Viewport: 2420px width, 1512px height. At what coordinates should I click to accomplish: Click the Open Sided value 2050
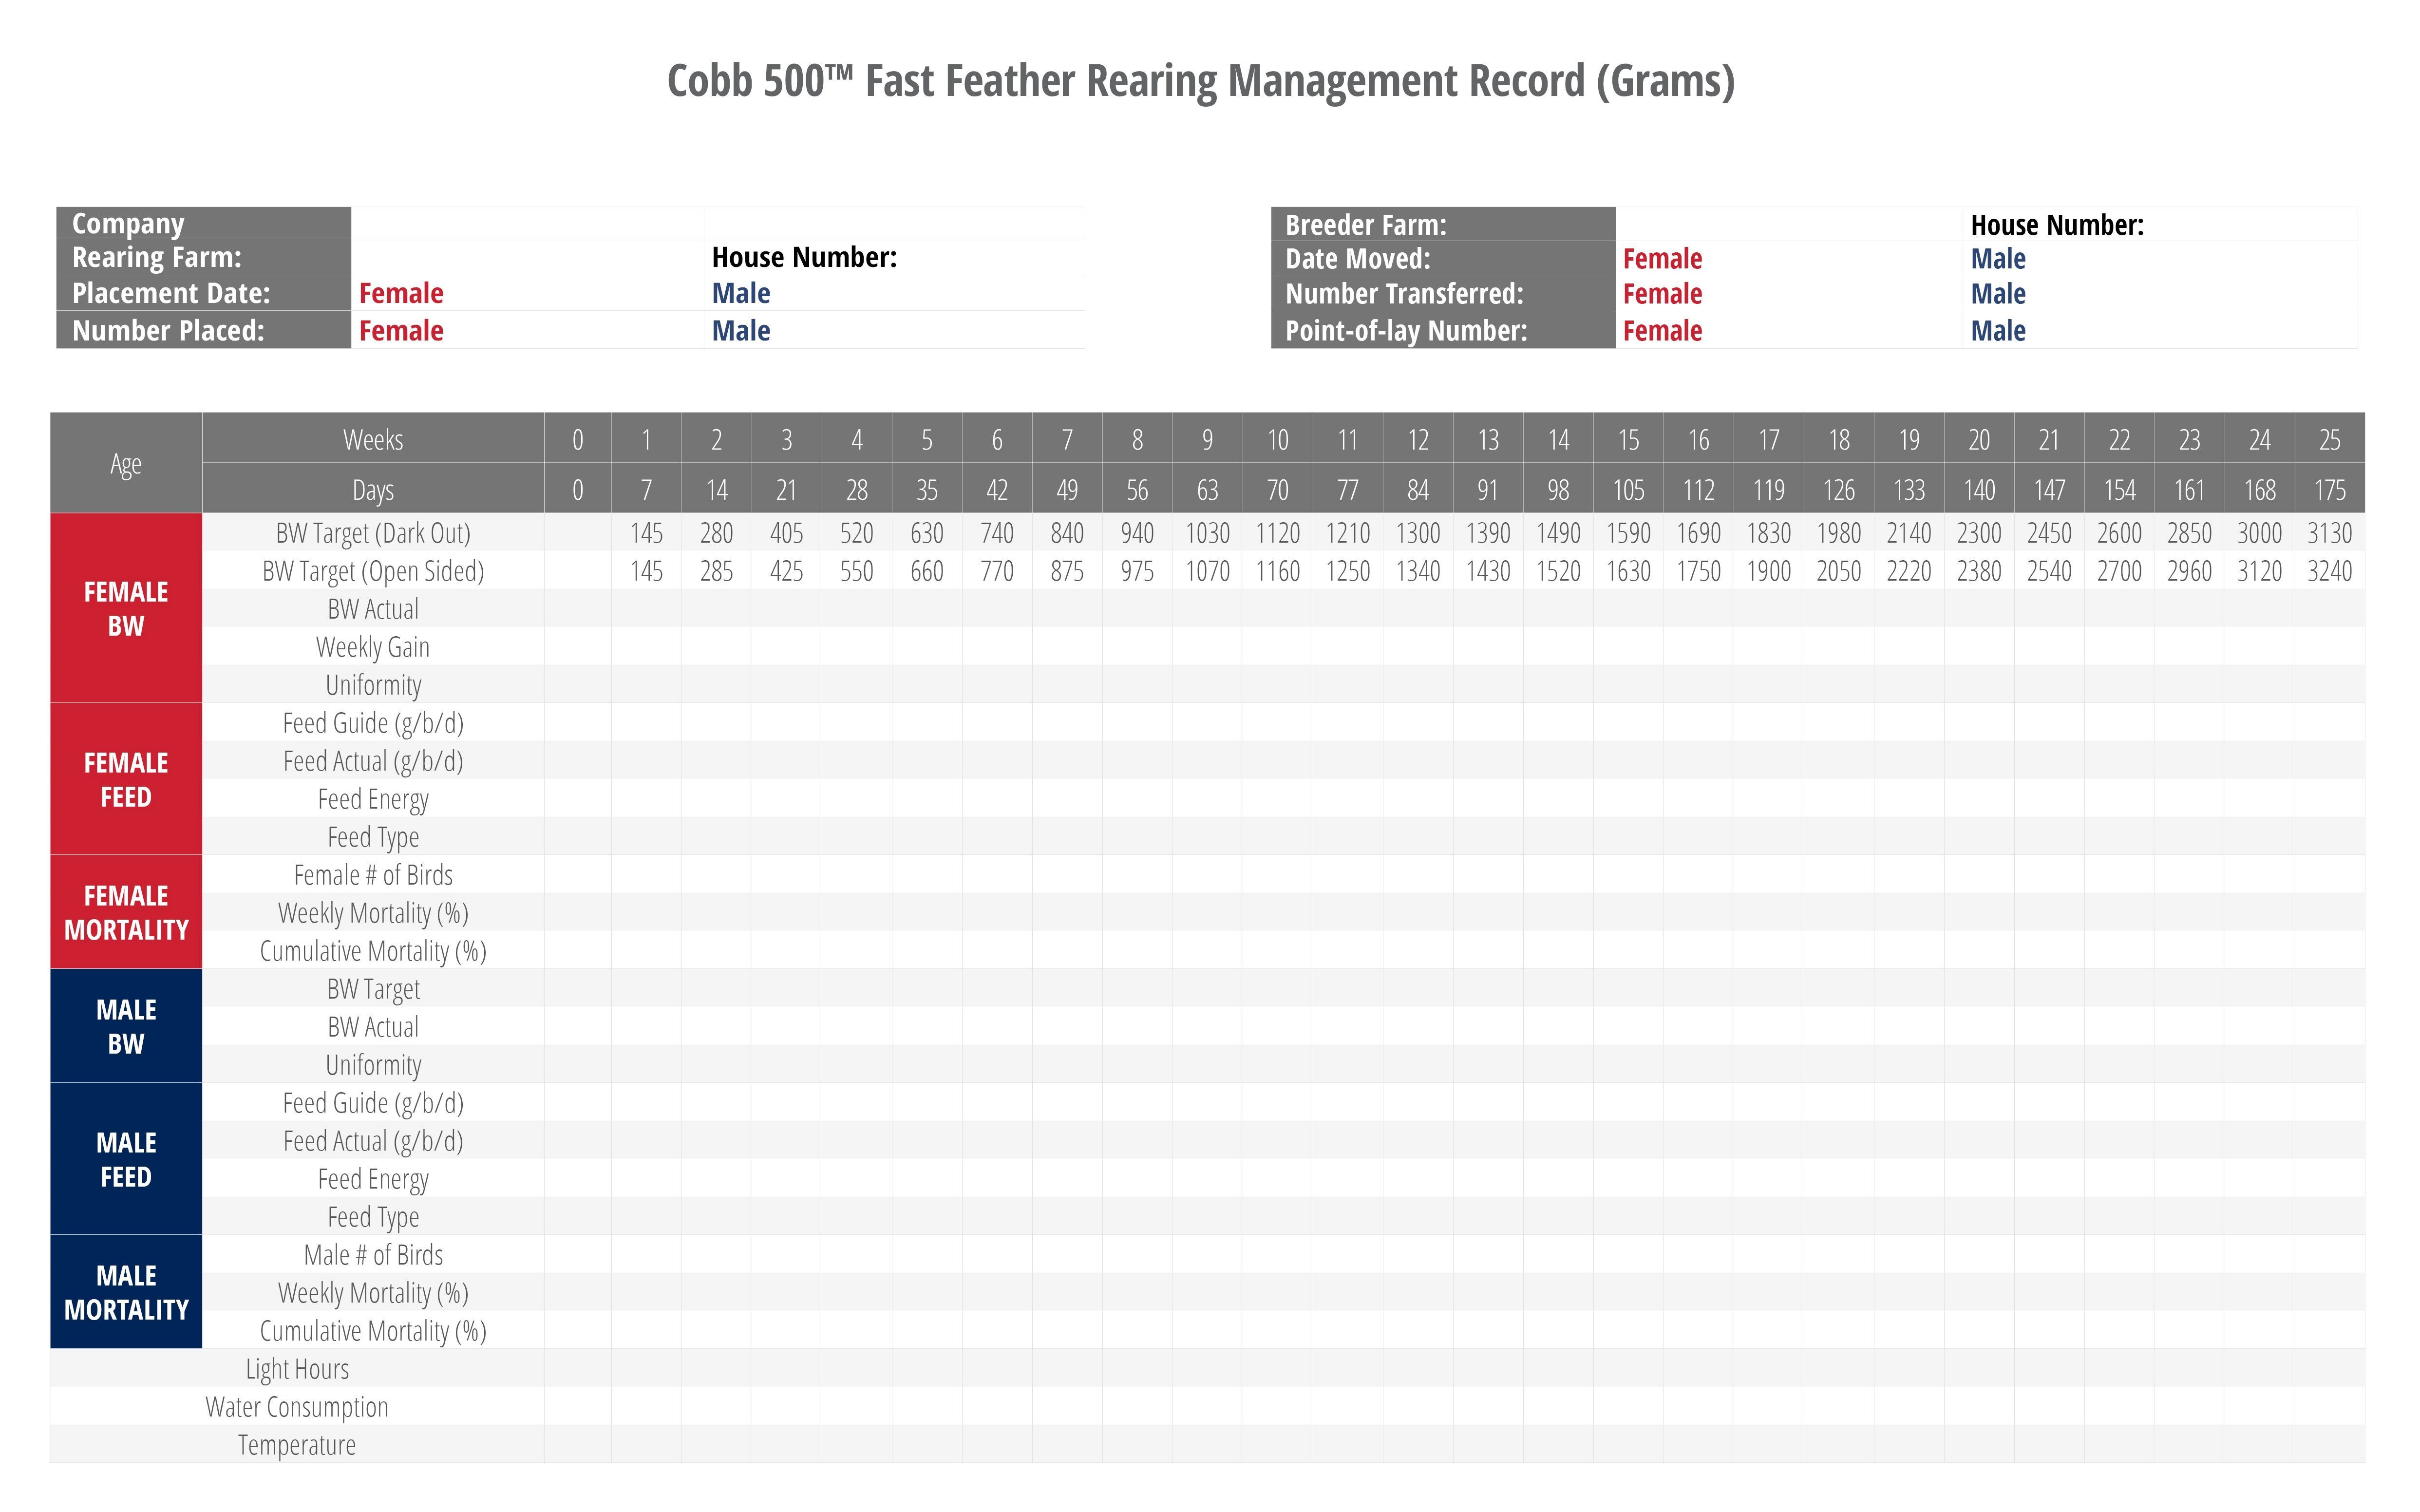[1839, 571]
